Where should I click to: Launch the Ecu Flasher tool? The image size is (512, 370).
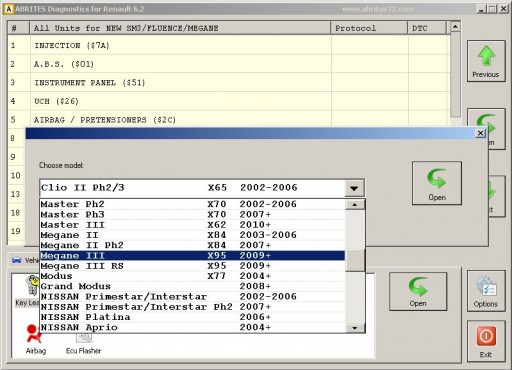(x=83, y=343)
